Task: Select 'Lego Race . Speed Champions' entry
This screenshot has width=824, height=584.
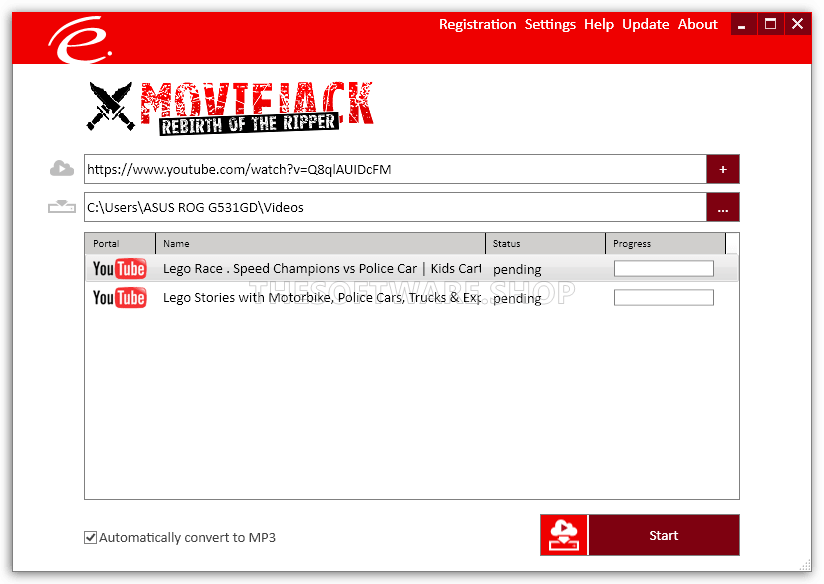Action: pos(322,269)
